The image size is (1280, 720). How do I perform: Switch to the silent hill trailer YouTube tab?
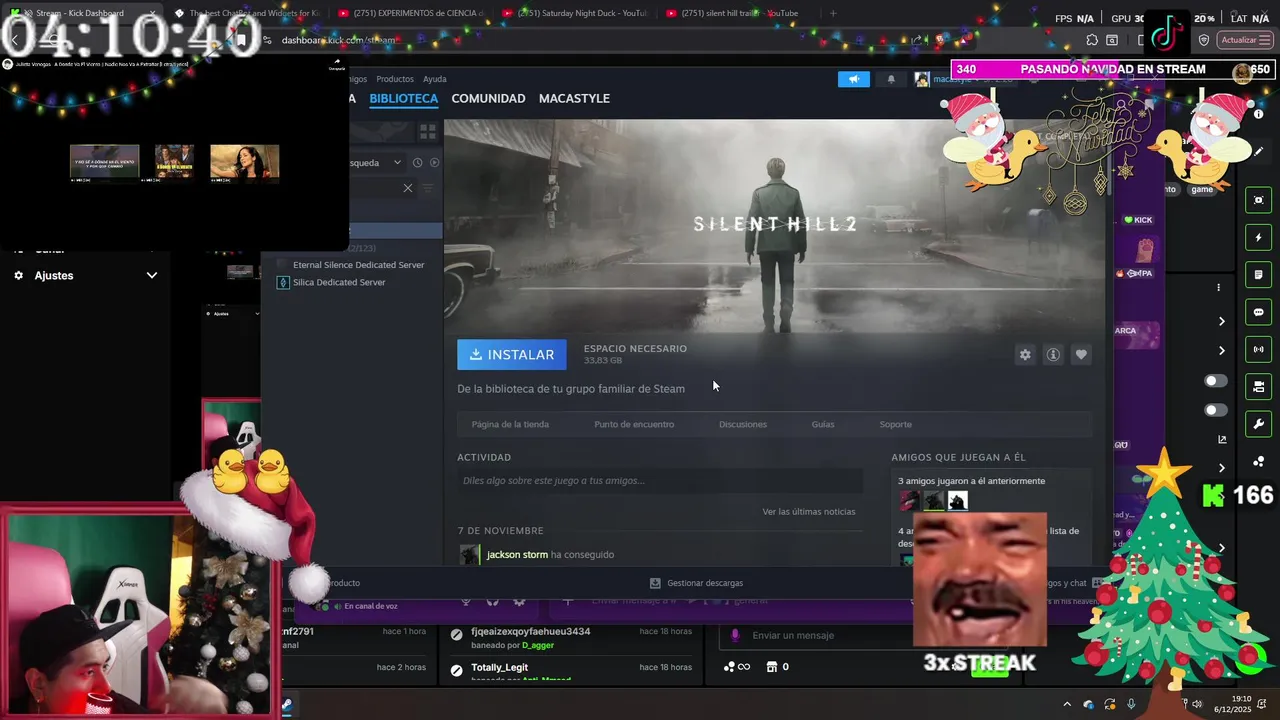(738, 13)
